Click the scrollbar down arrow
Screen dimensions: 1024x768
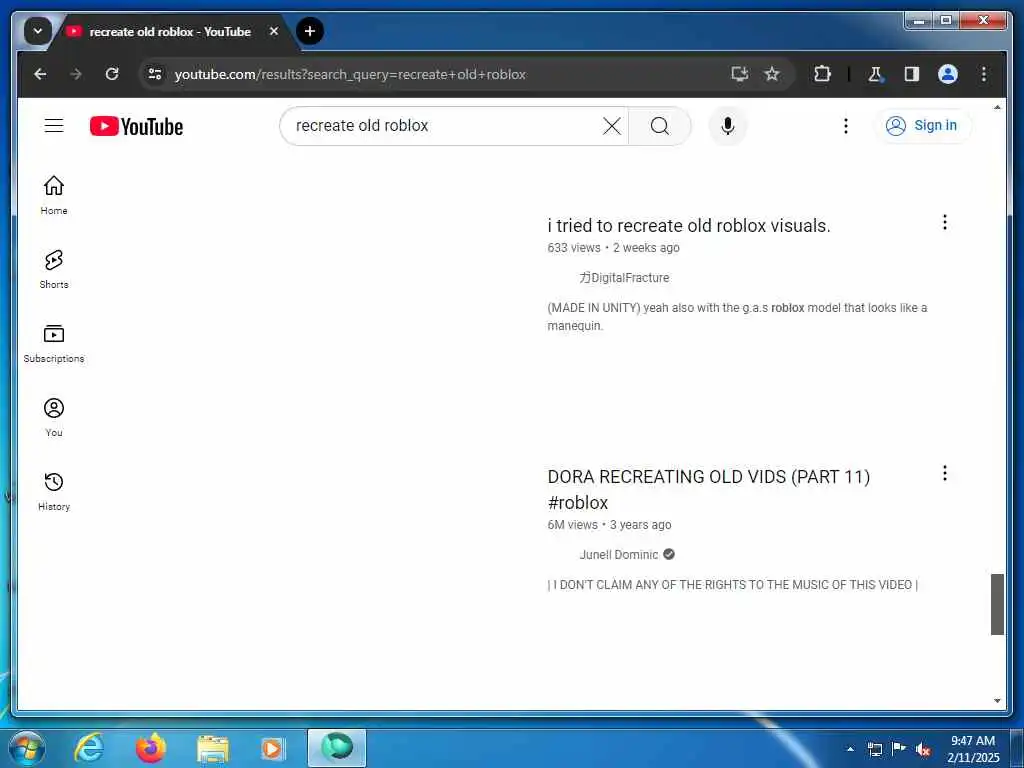tap(997, 701)
